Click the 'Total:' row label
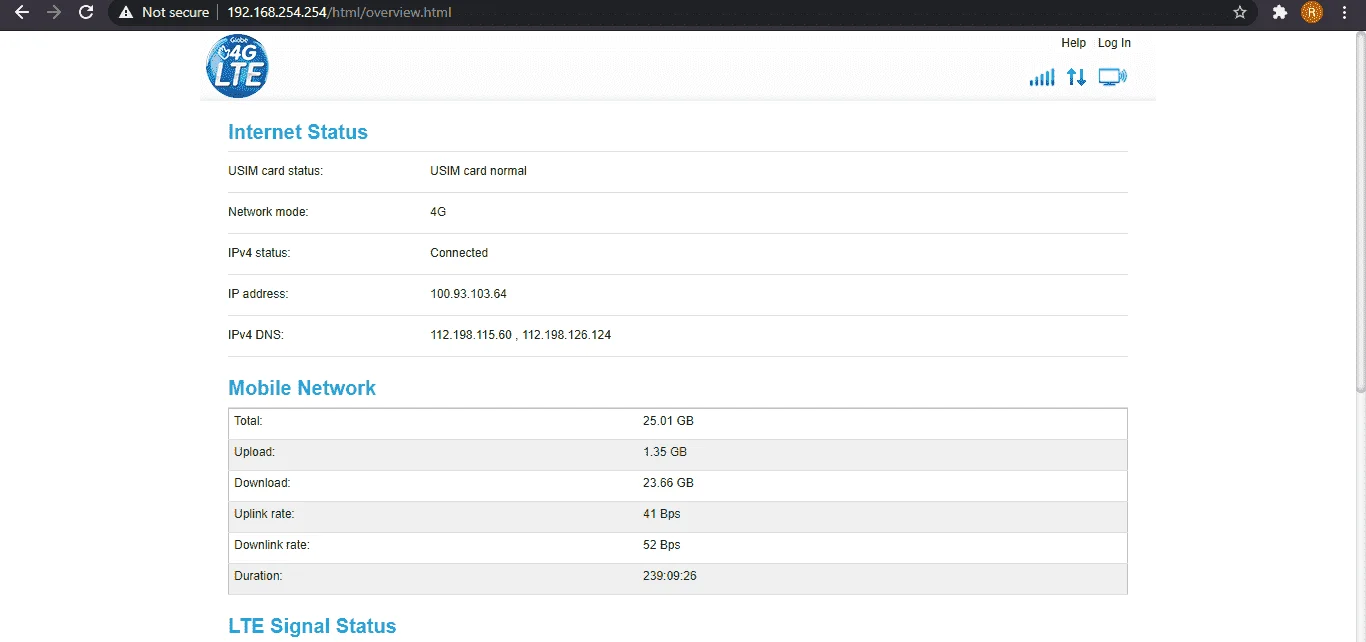 click(248, 421)
